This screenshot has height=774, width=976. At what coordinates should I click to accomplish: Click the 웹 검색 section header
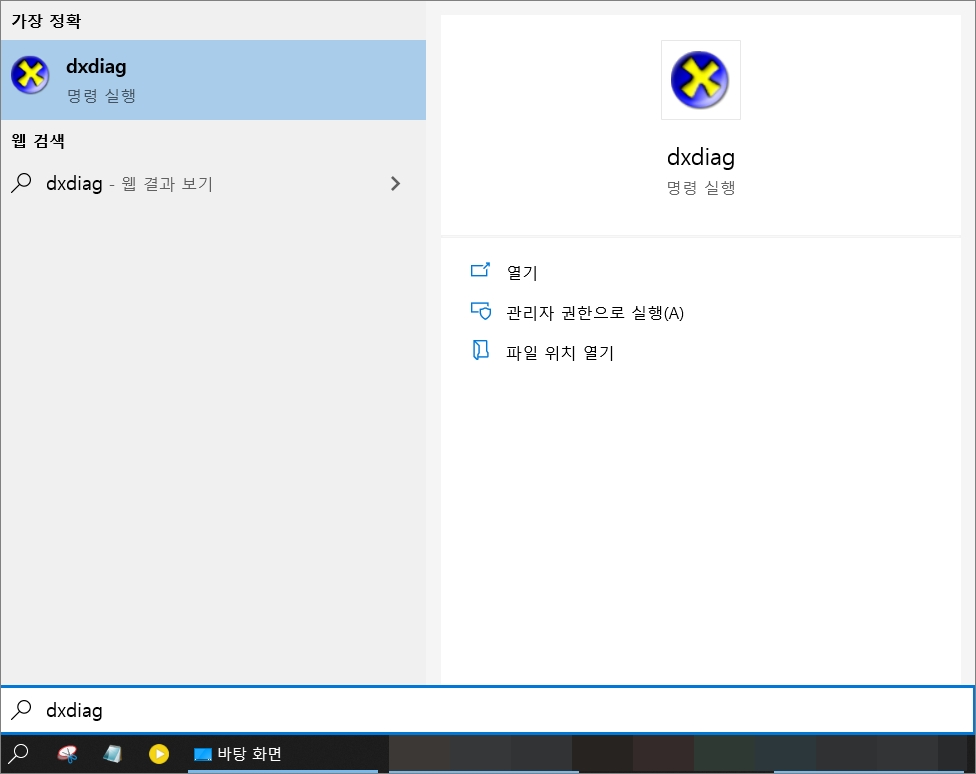38,141
